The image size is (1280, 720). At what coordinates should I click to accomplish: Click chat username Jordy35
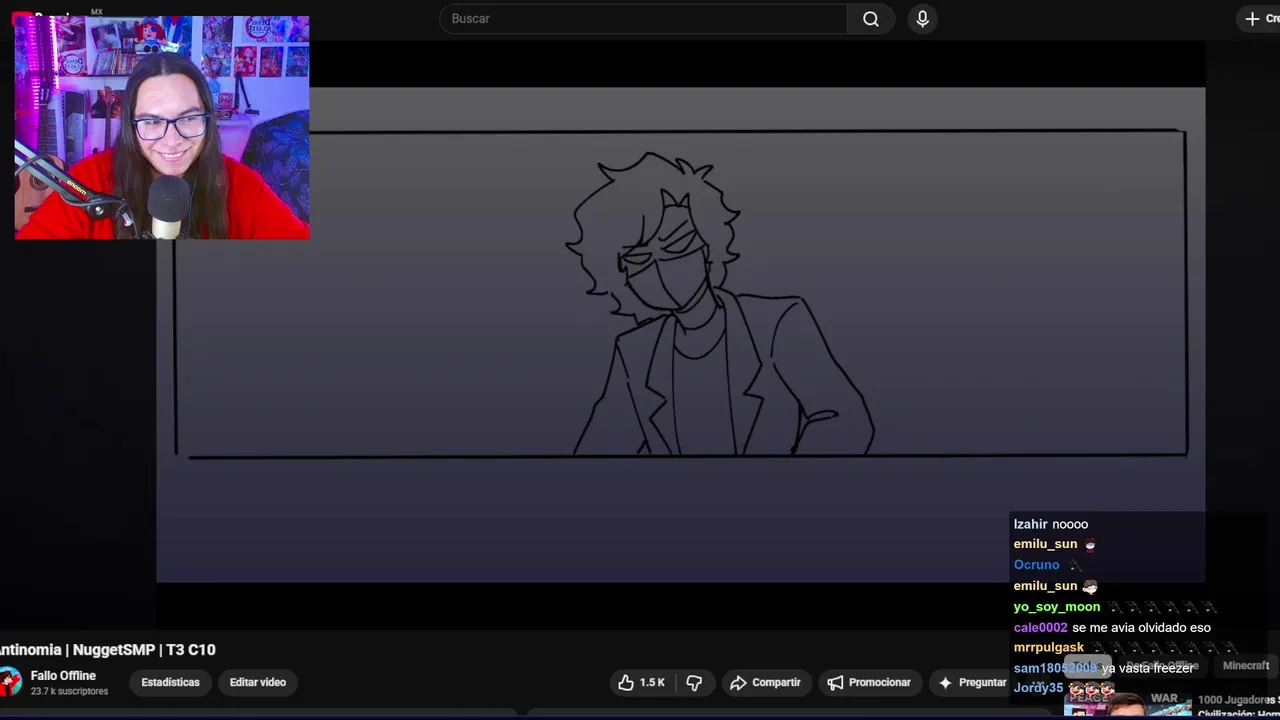click(1038, 688)
